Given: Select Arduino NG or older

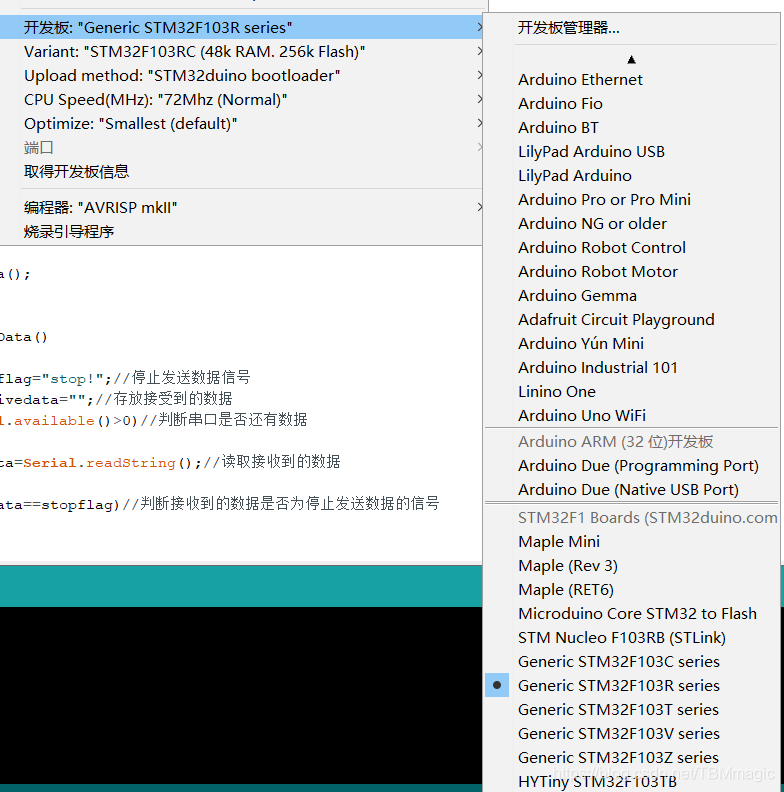Looking at the screenshot, I should (631, 224).
